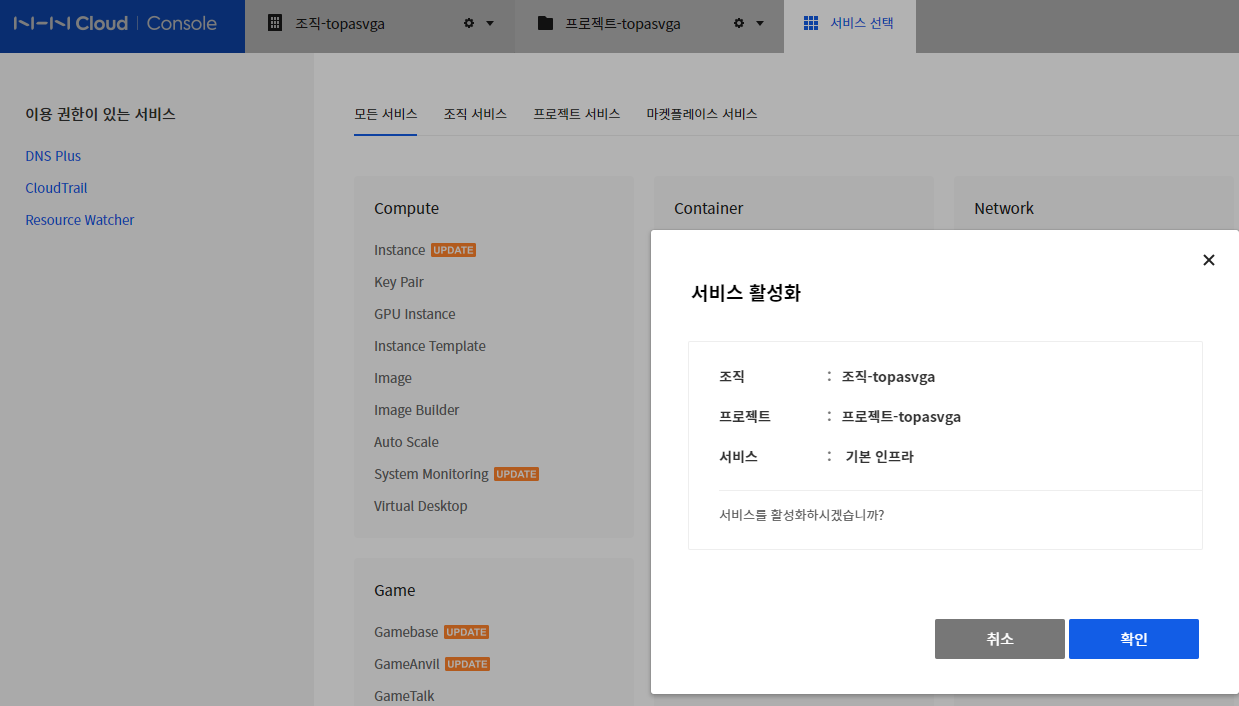Open DNS Plus in sidebar
The width and height of the screenshot is (1239, 706).
point(53,156)
